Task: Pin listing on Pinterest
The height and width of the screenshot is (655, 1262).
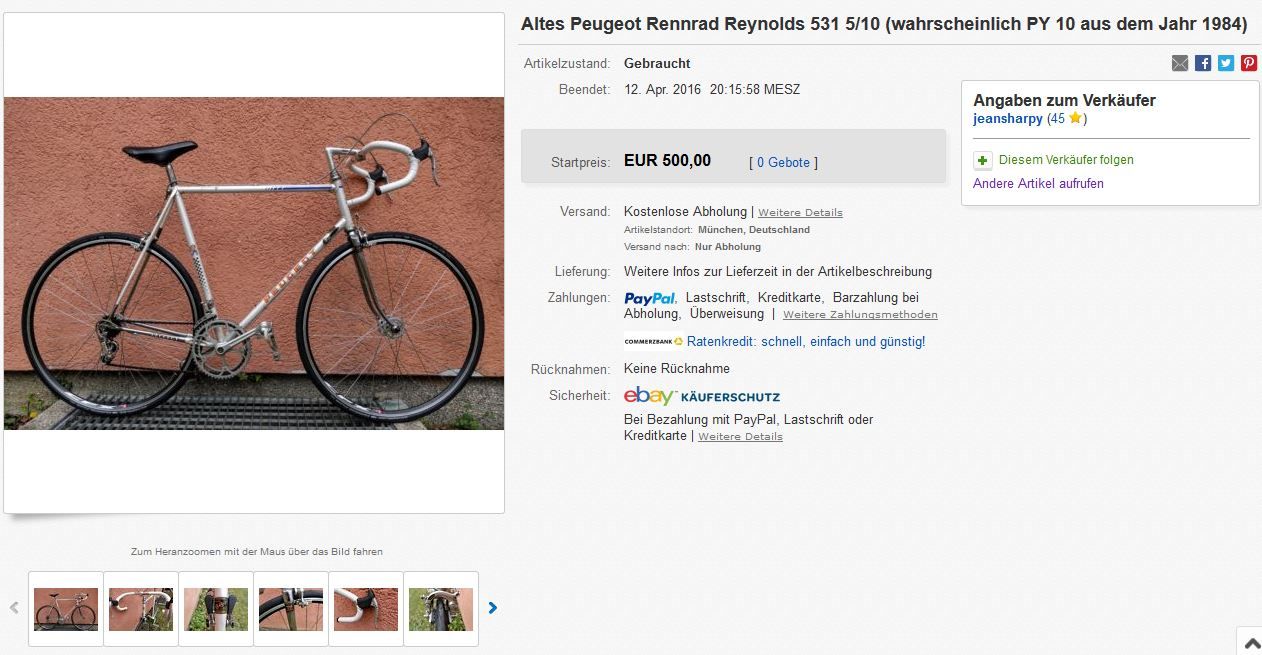Action: pos(1249,63)
